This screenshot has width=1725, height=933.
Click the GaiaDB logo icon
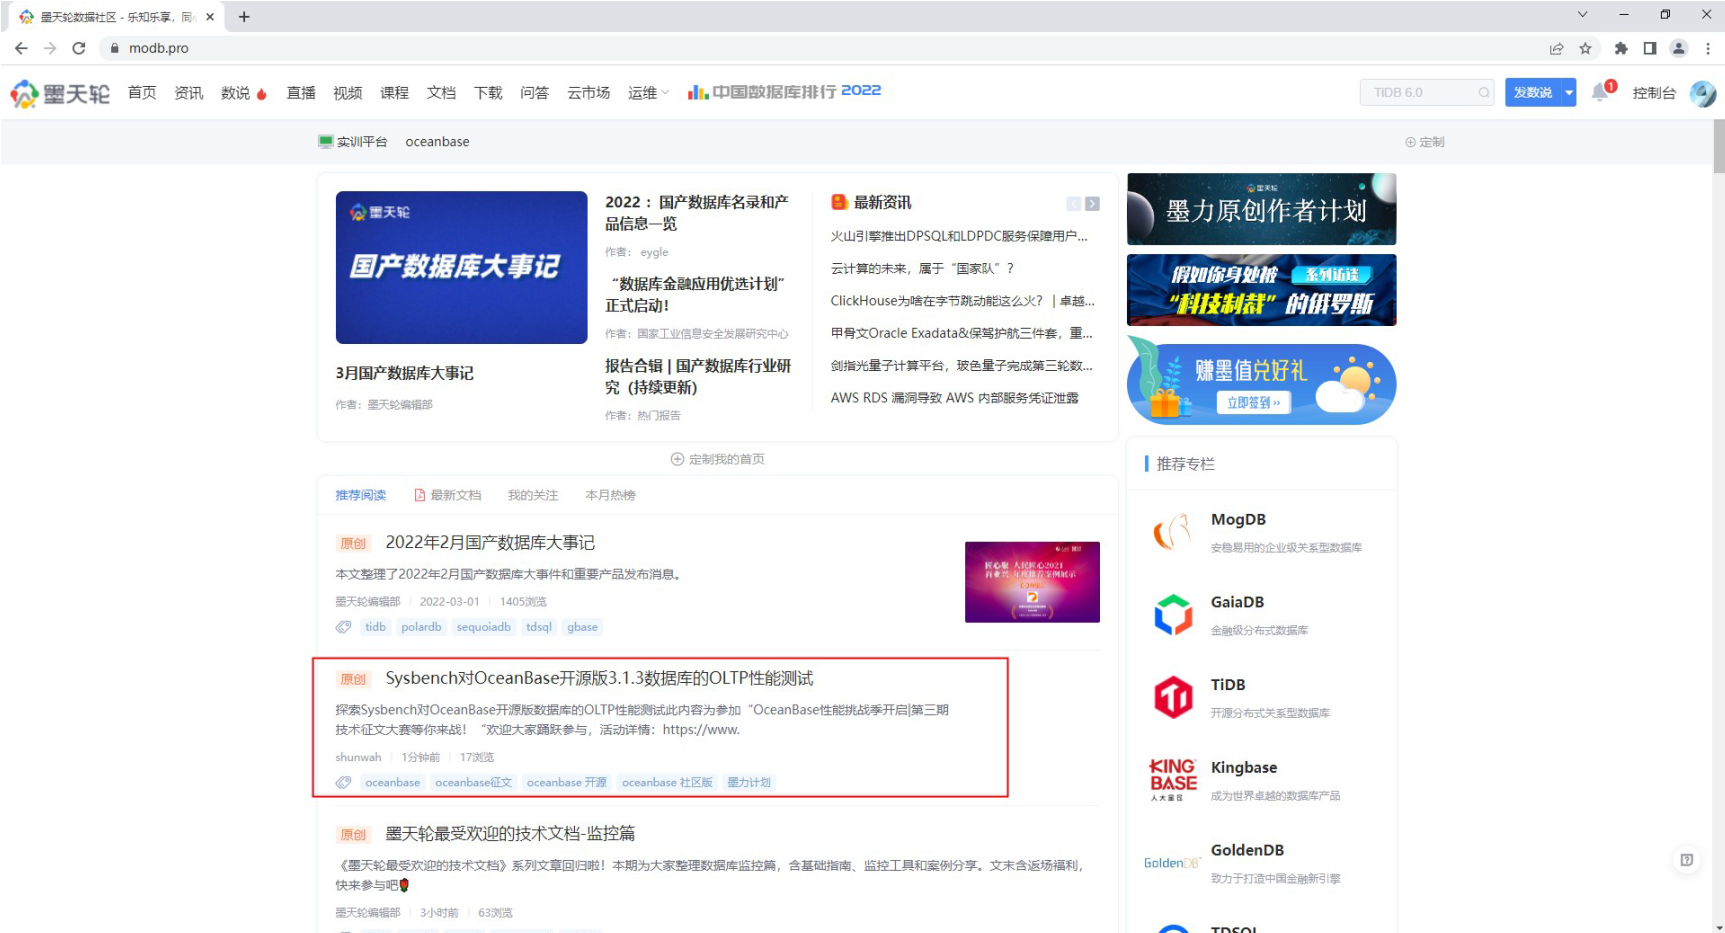click(x=1173, y=615)
